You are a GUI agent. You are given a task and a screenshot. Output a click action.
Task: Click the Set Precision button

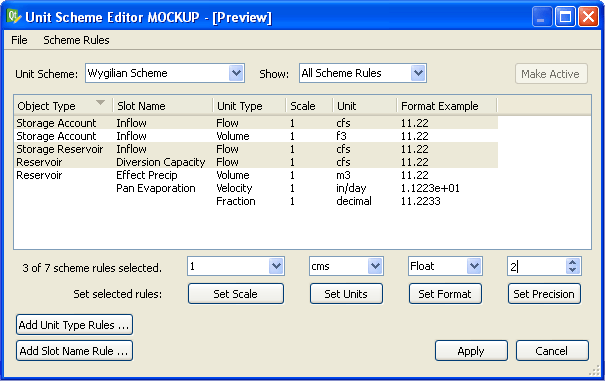coord(544,294)
